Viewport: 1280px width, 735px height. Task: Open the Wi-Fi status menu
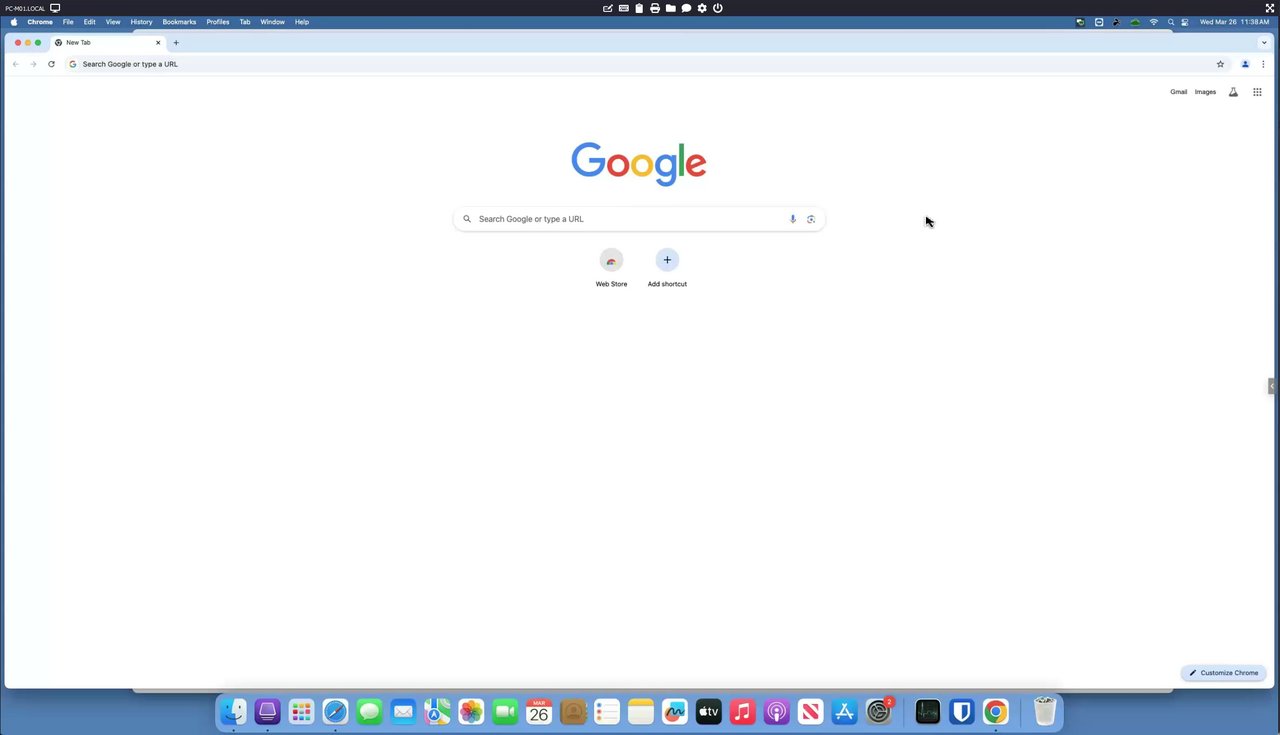click(1153, 22)
